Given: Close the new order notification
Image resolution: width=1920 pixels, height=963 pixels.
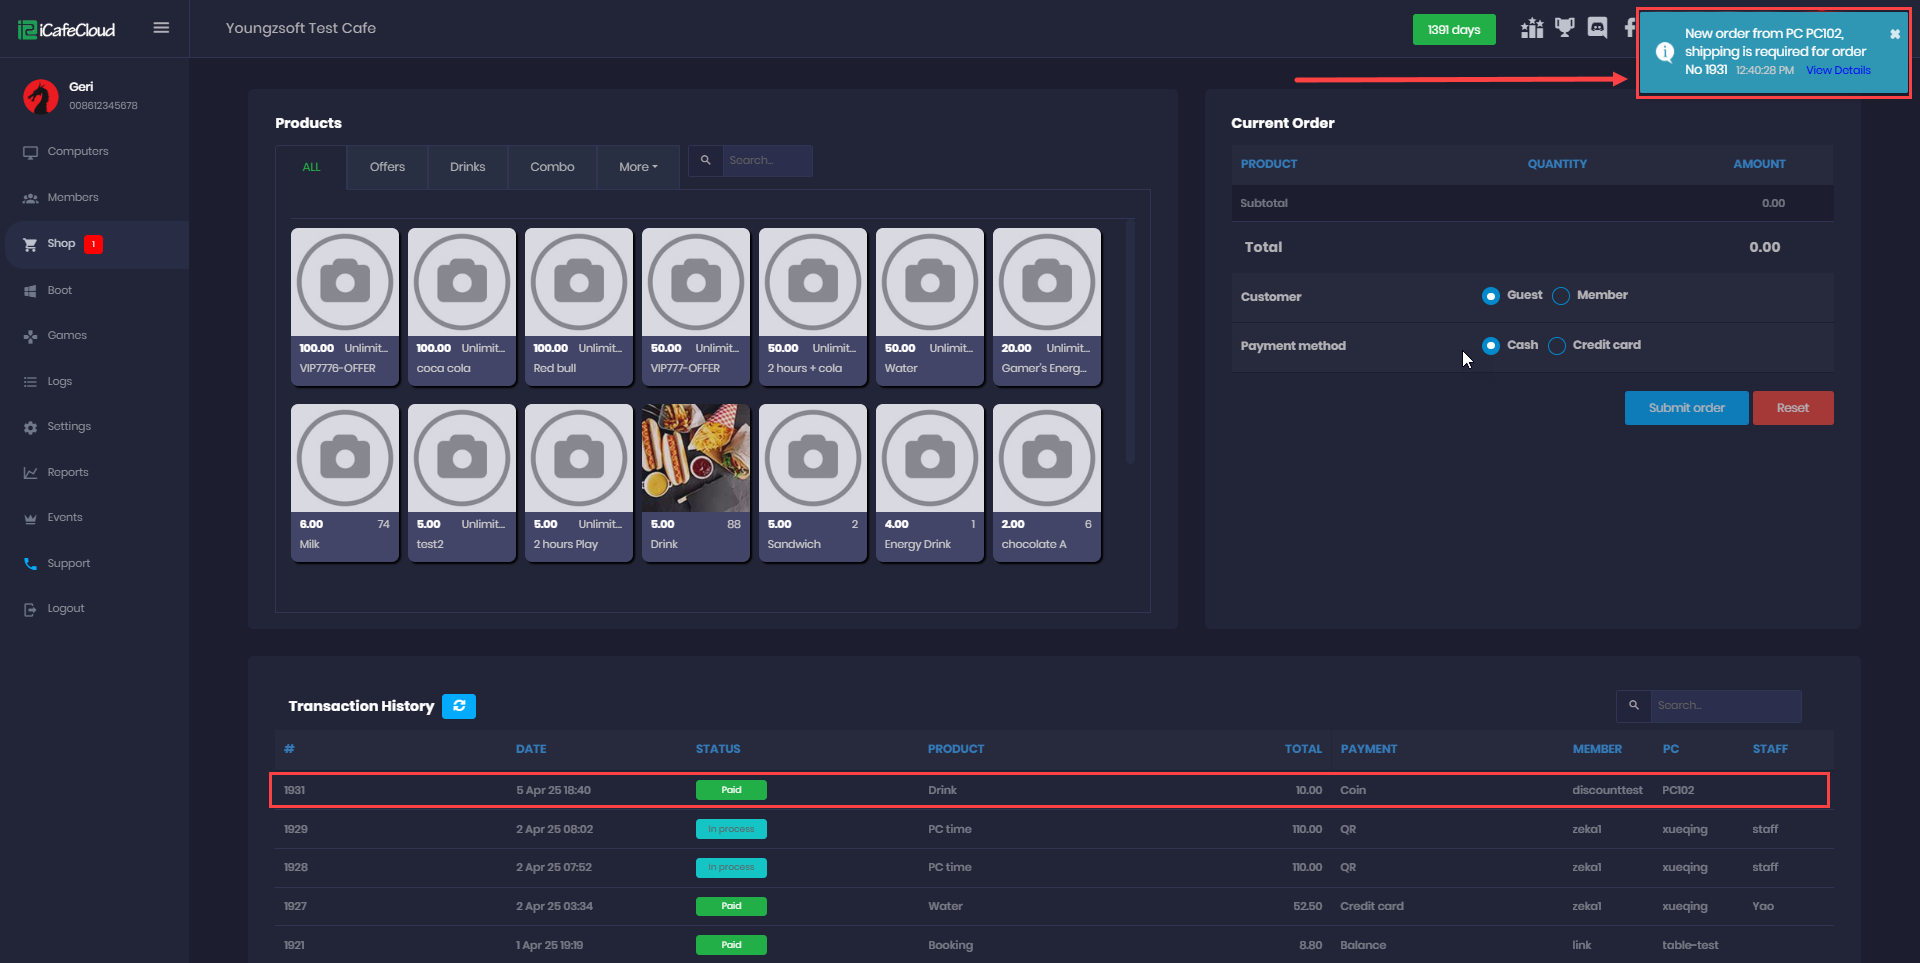Looking at the screenshot, I should click(1894, 34).
